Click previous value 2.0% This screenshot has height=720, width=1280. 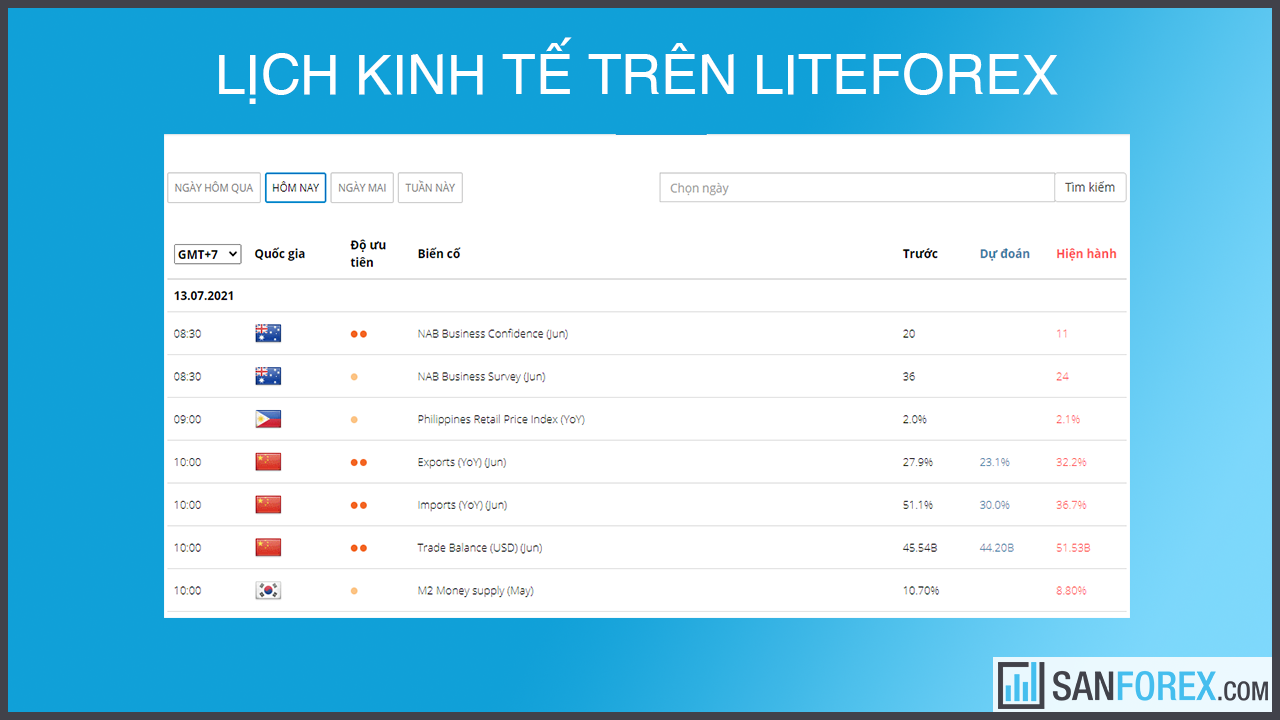tap(915, 420)
